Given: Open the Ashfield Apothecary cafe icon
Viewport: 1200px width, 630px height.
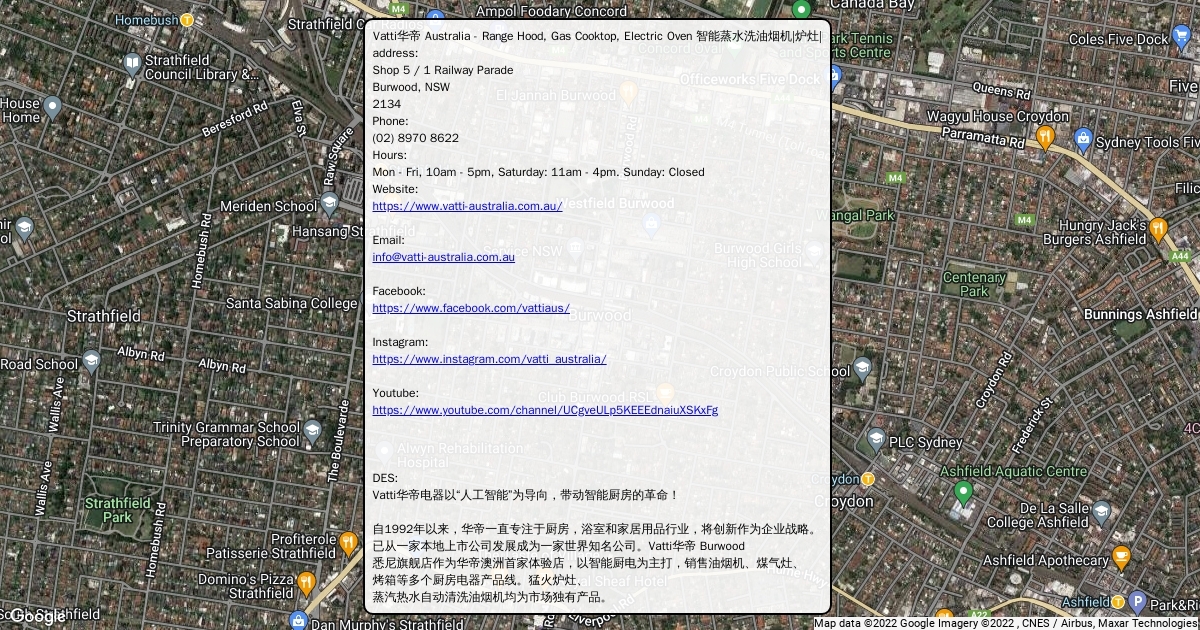Looking at the screenshot, I should [x=1121, y=558].
